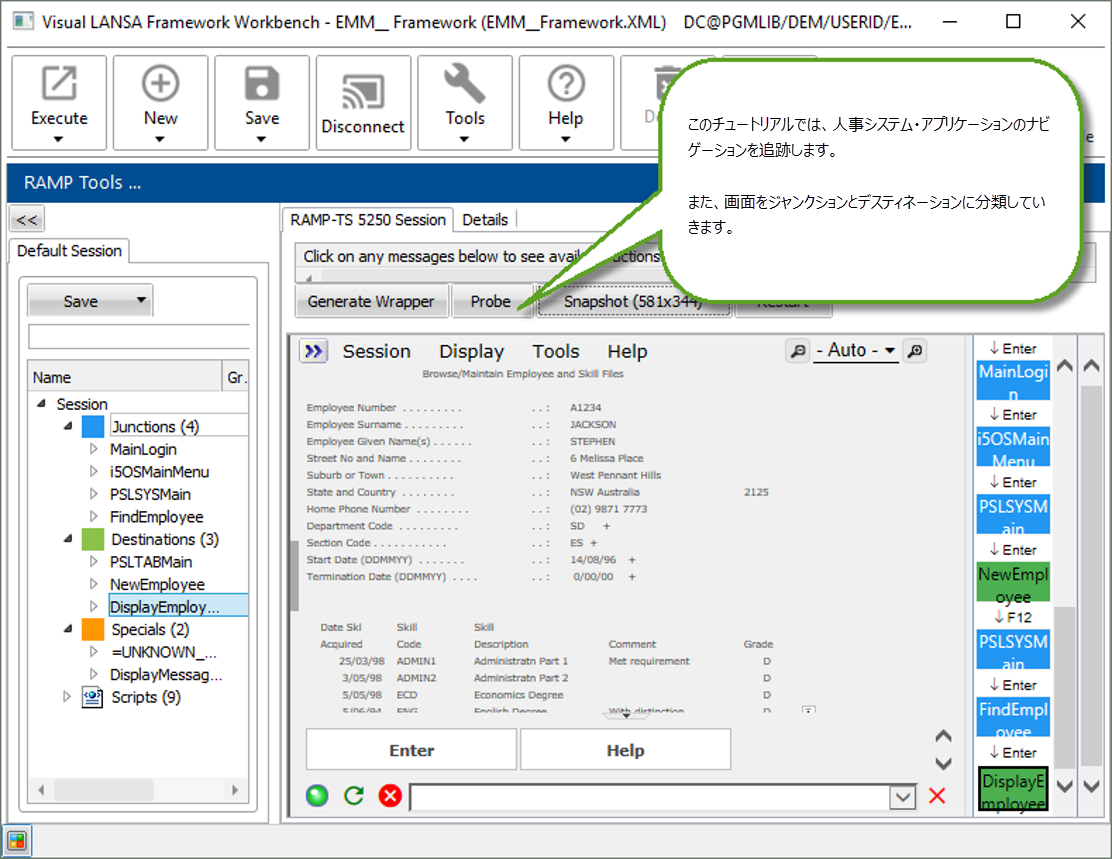This screenshot has height=859, width=1112.
Task: Click the Disconnect toolbar icon
Action: 363,92
